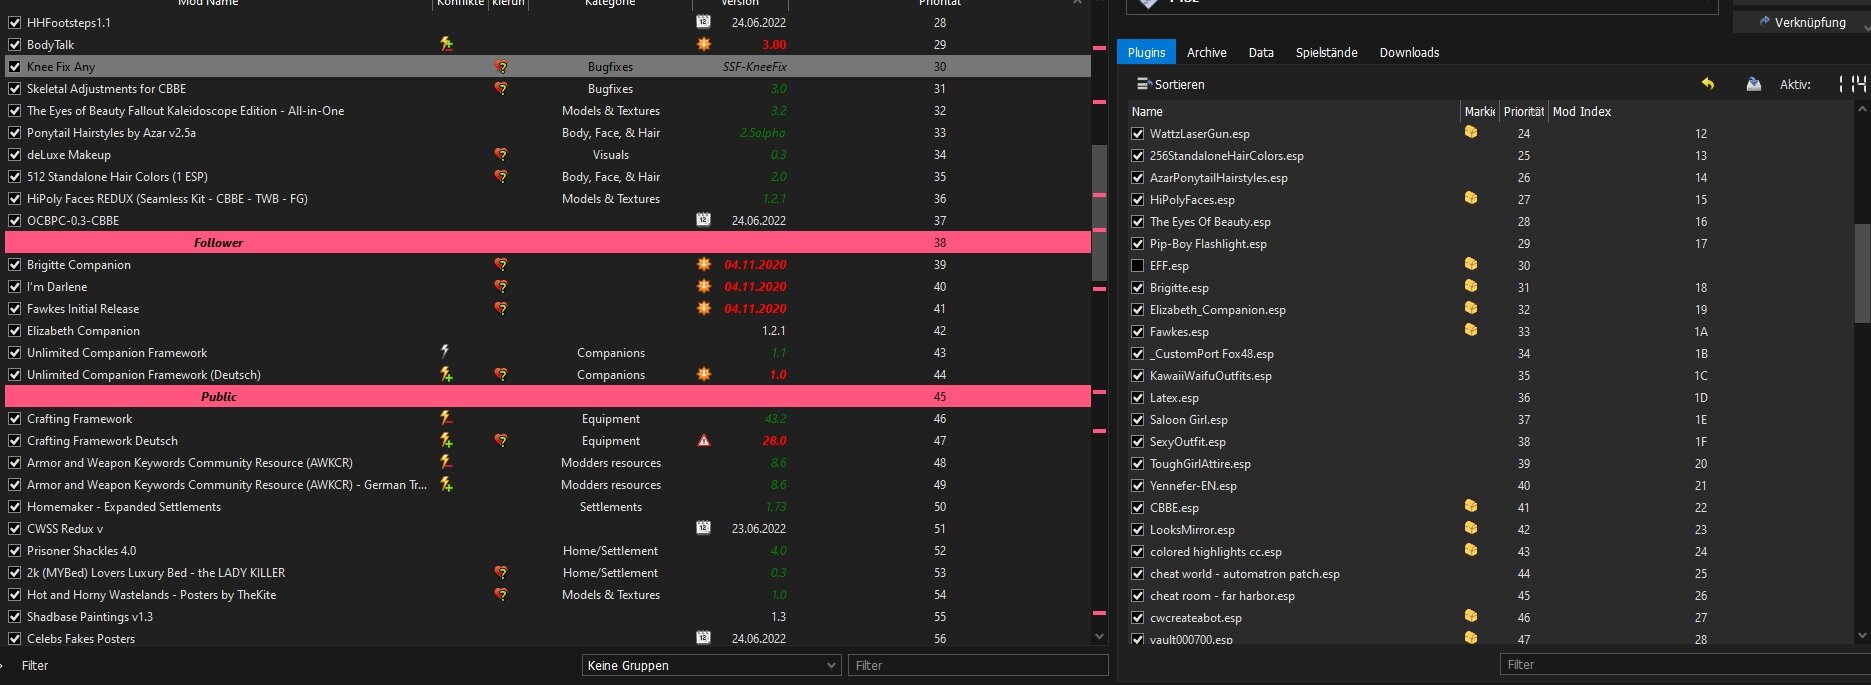Click the Sortieren button to sort plugins

click(1171, 85)
